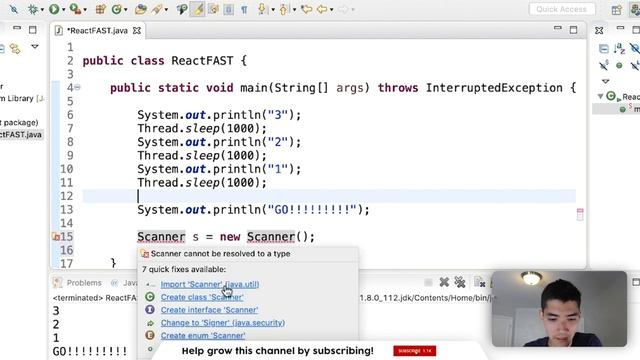Toggle Word Wrap in toolbar
The height and width of the screenshot is (360, 640).
tap(213, 9)
